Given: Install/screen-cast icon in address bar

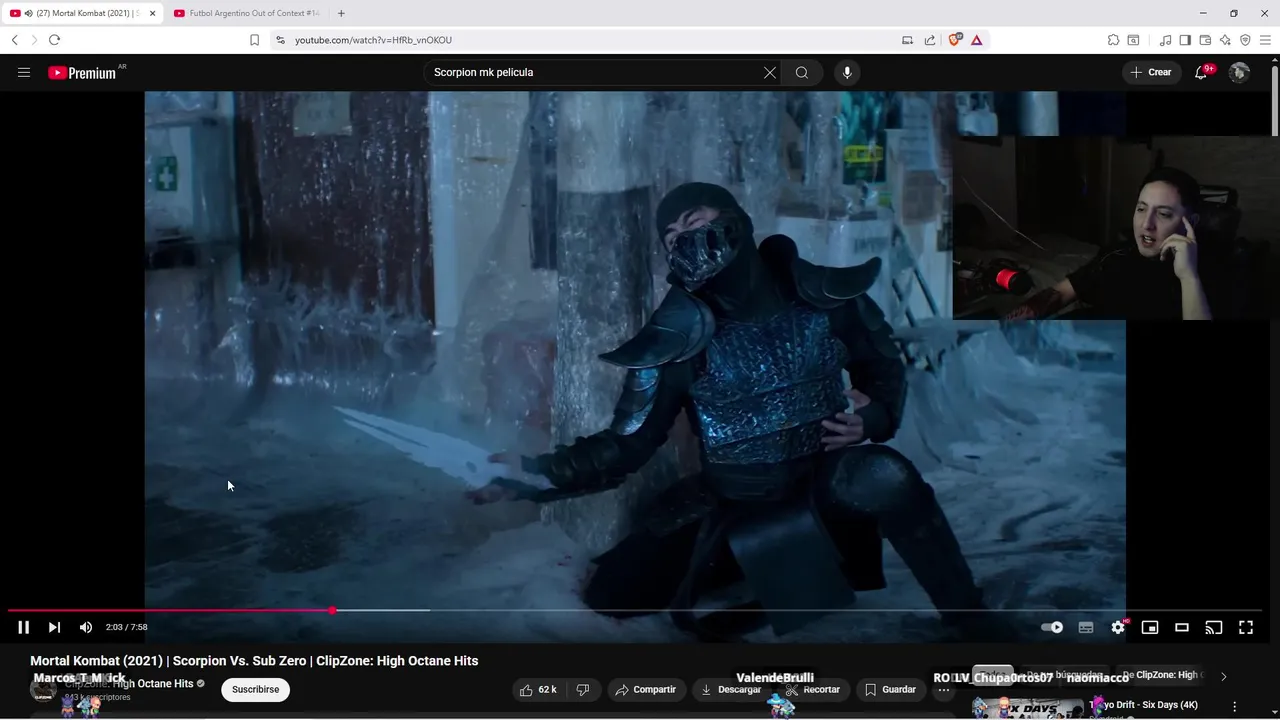Looking at the screenshot, I should [x=907, y=40].
